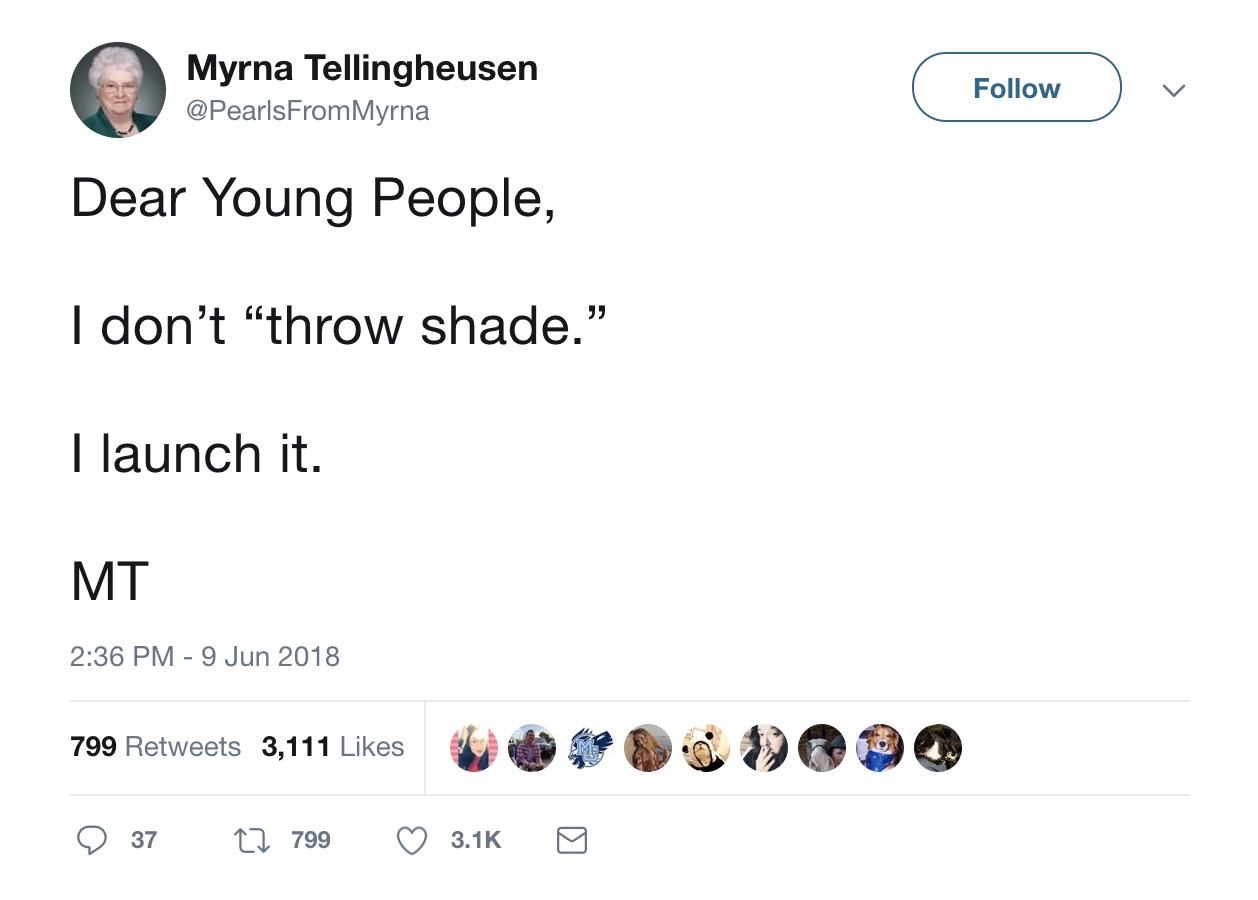Click Myrna Tellingheusen's profile picture
Screen dimensions: 1258x900
(117, 89)
